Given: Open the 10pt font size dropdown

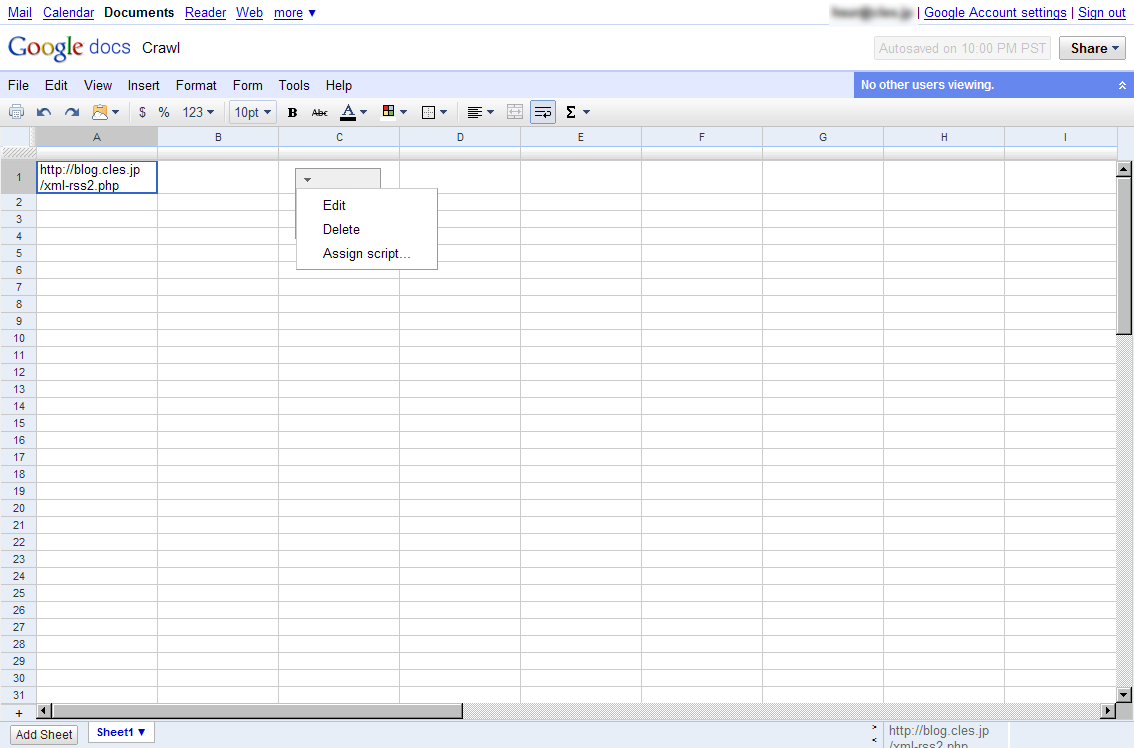Looking at the screenshot, I should click(253, 112).
